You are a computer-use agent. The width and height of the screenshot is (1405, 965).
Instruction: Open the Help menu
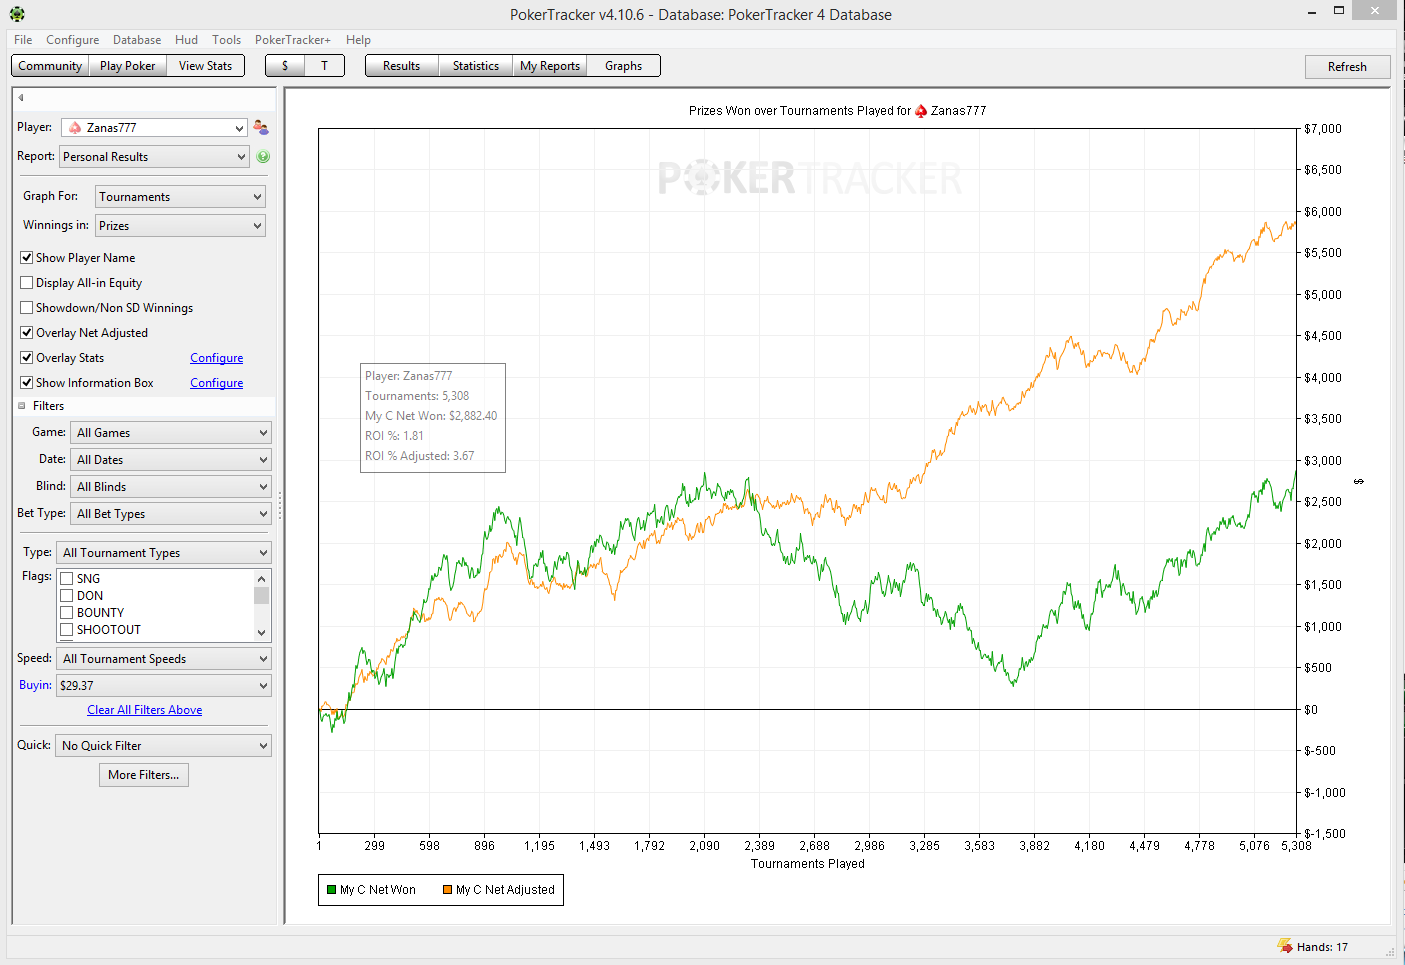(x=358, y=40)
